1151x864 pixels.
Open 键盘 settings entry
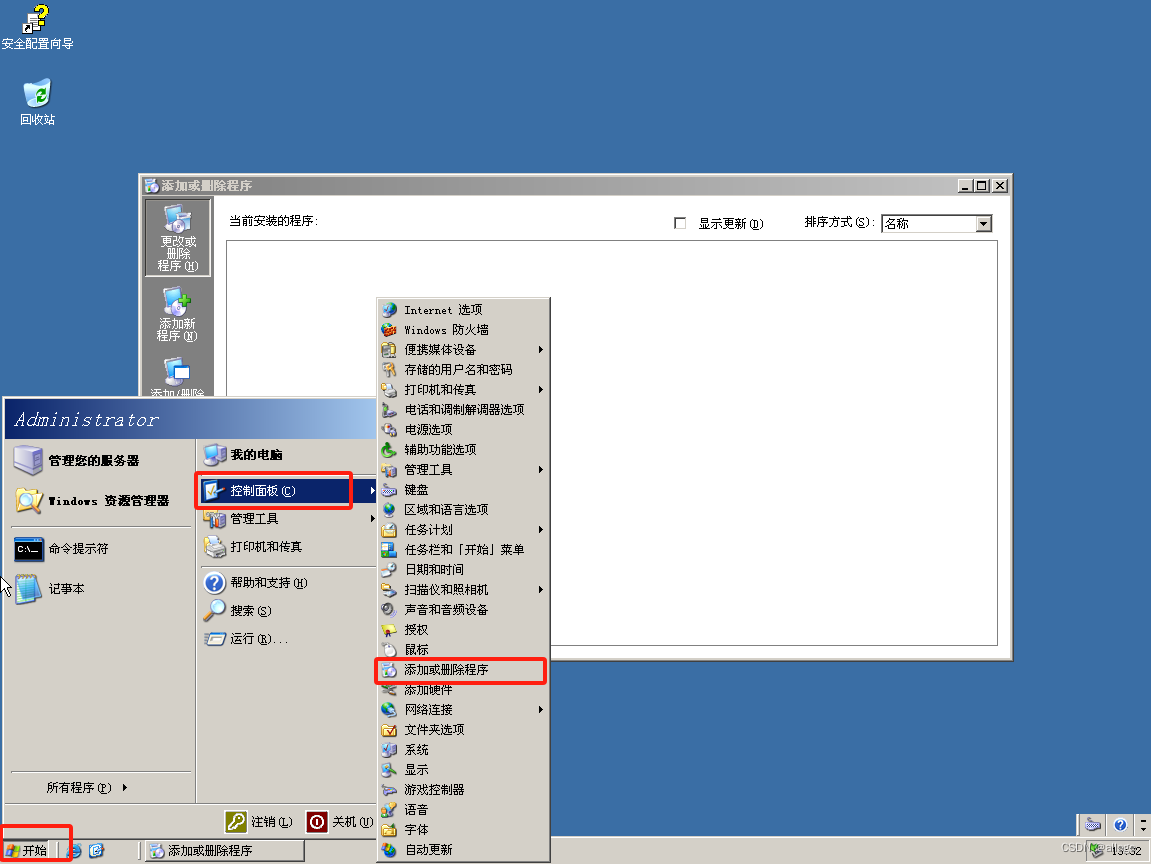(463, 490)
